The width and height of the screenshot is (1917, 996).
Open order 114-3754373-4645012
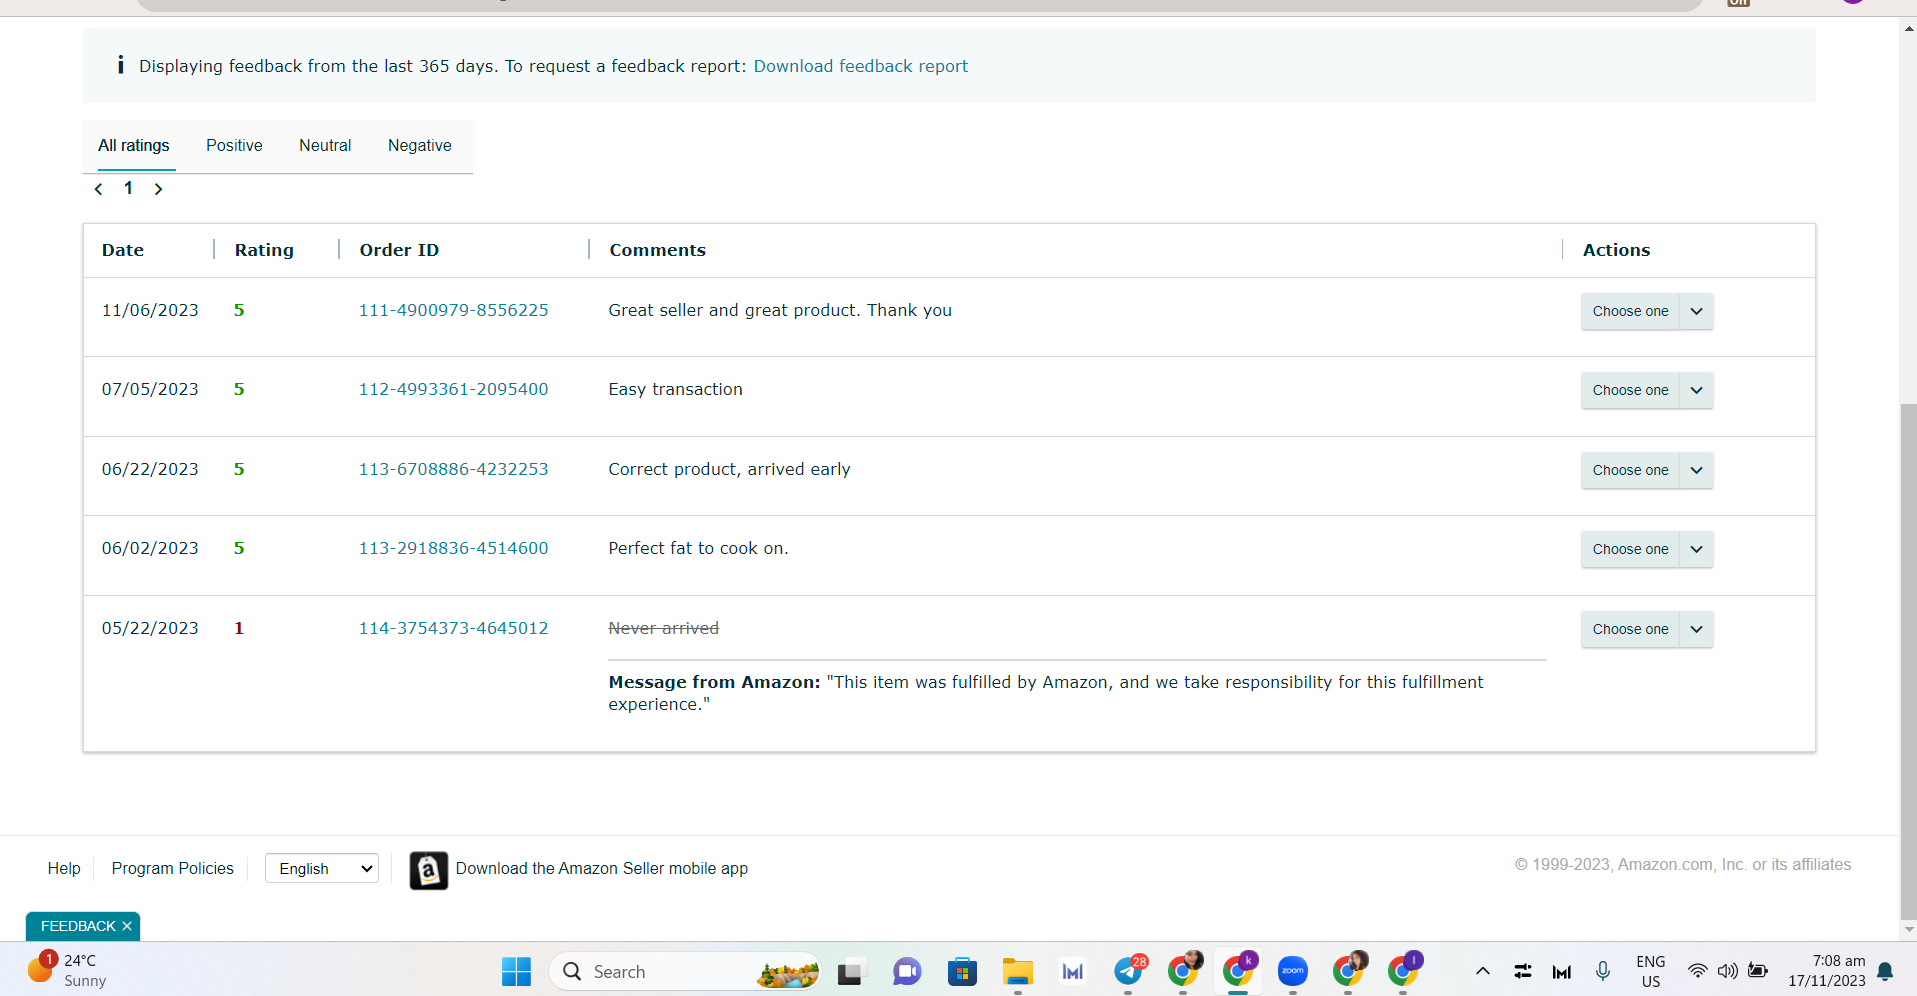454,628
